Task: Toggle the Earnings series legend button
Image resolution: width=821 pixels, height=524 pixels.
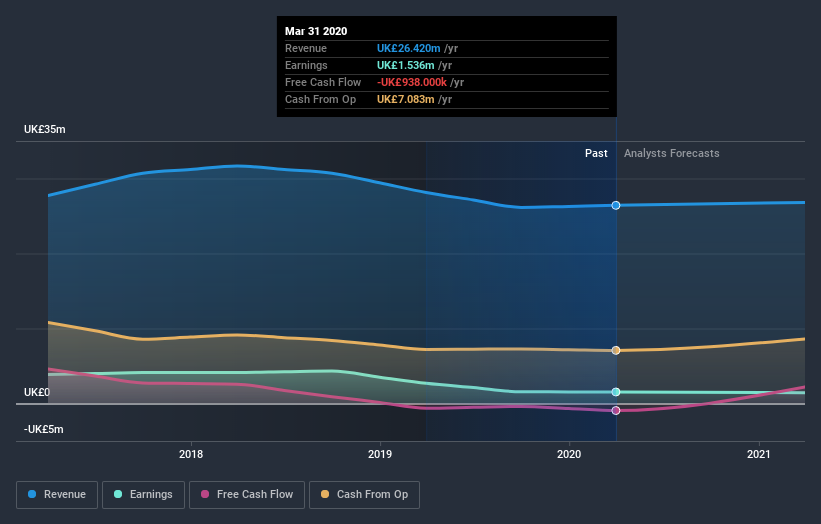Action: (143, 495)
